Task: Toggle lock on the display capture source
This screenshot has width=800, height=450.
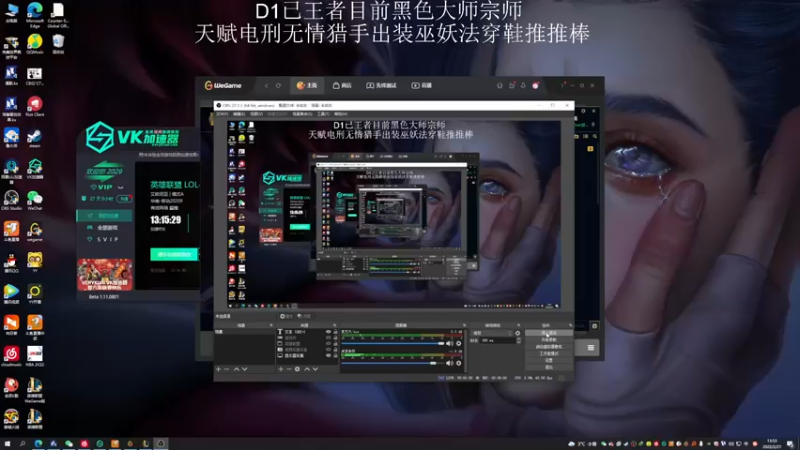Action: (335, 355)
